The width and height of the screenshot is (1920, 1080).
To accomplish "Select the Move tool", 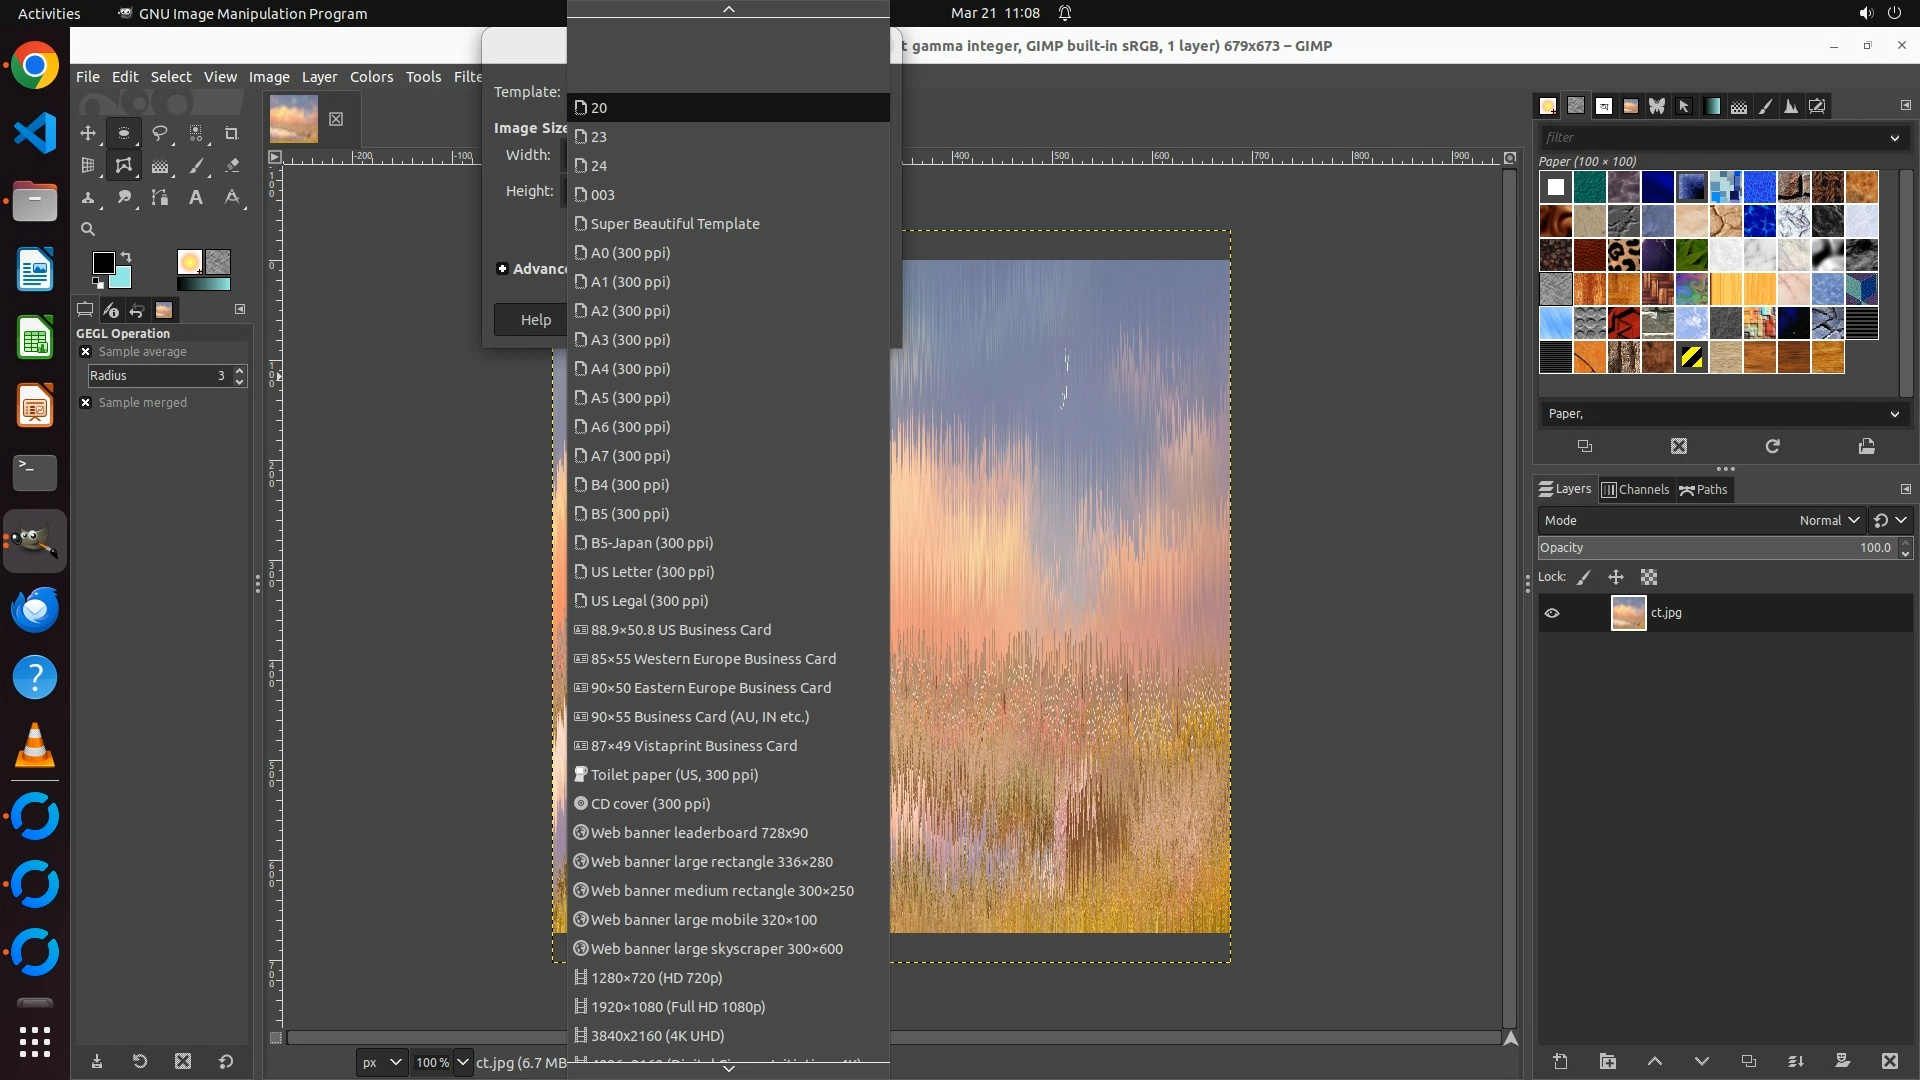I will (x=88, y=133).
